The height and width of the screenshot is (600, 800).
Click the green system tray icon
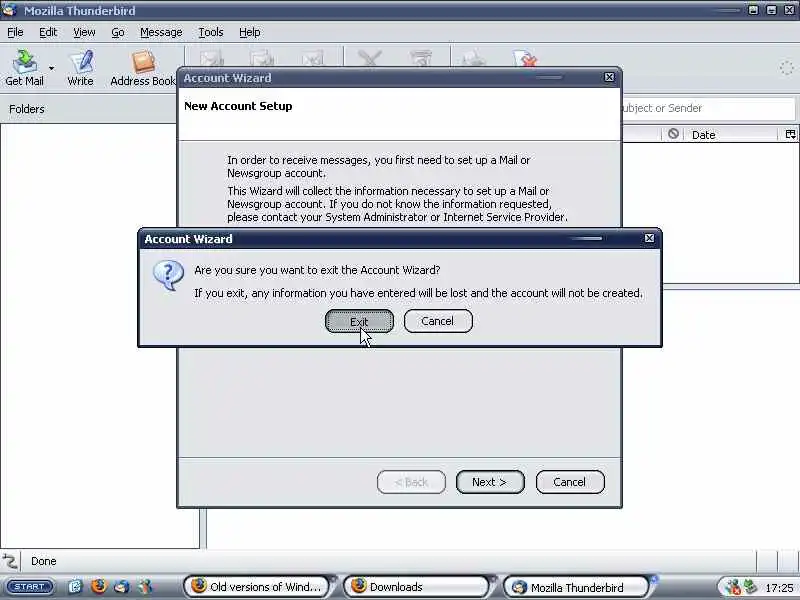pyautogui.click(x=750, y=587)
